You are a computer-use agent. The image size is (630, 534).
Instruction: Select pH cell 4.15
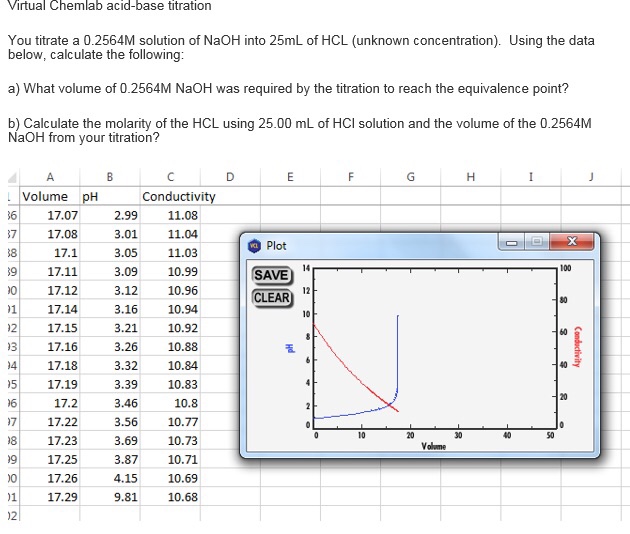point(110,479)
